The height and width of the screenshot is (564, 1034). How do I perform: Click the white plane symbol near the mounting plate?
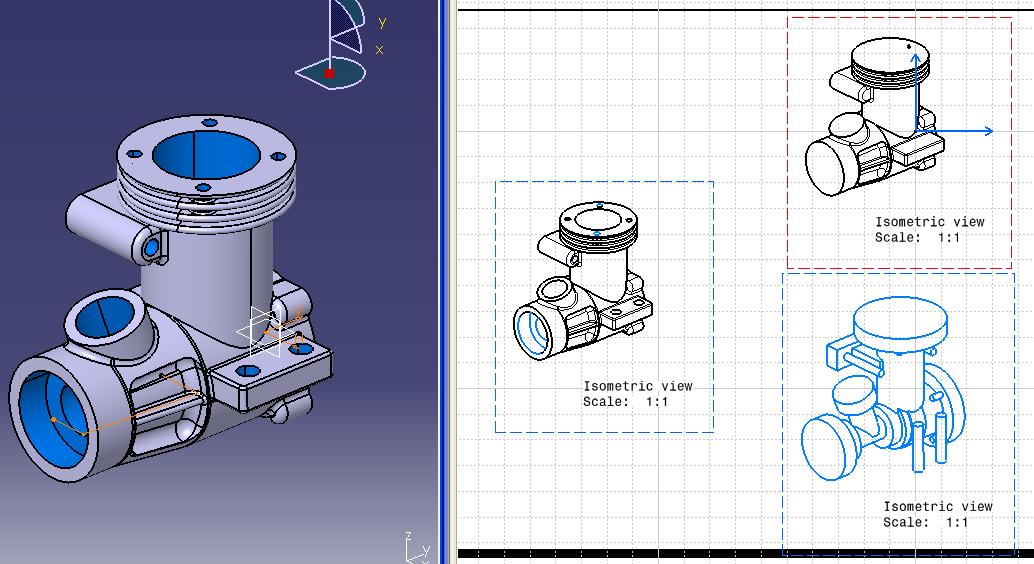(265, 331)
